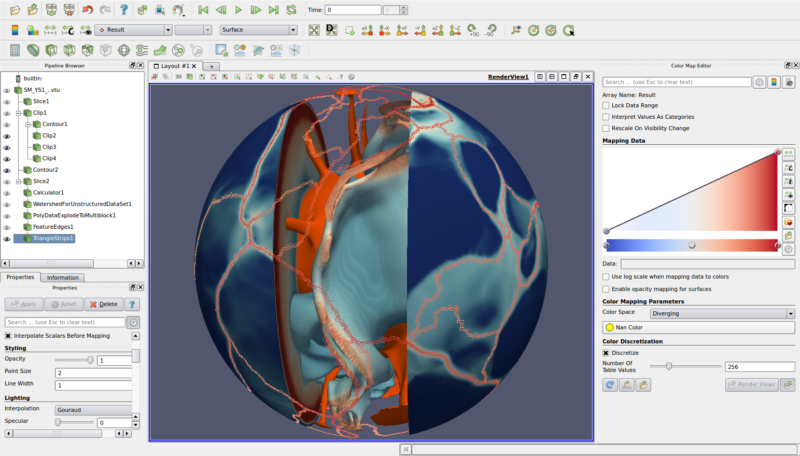
Task: Toggle visibility of Slice1 in pipeline
Action: coord(7,101)
